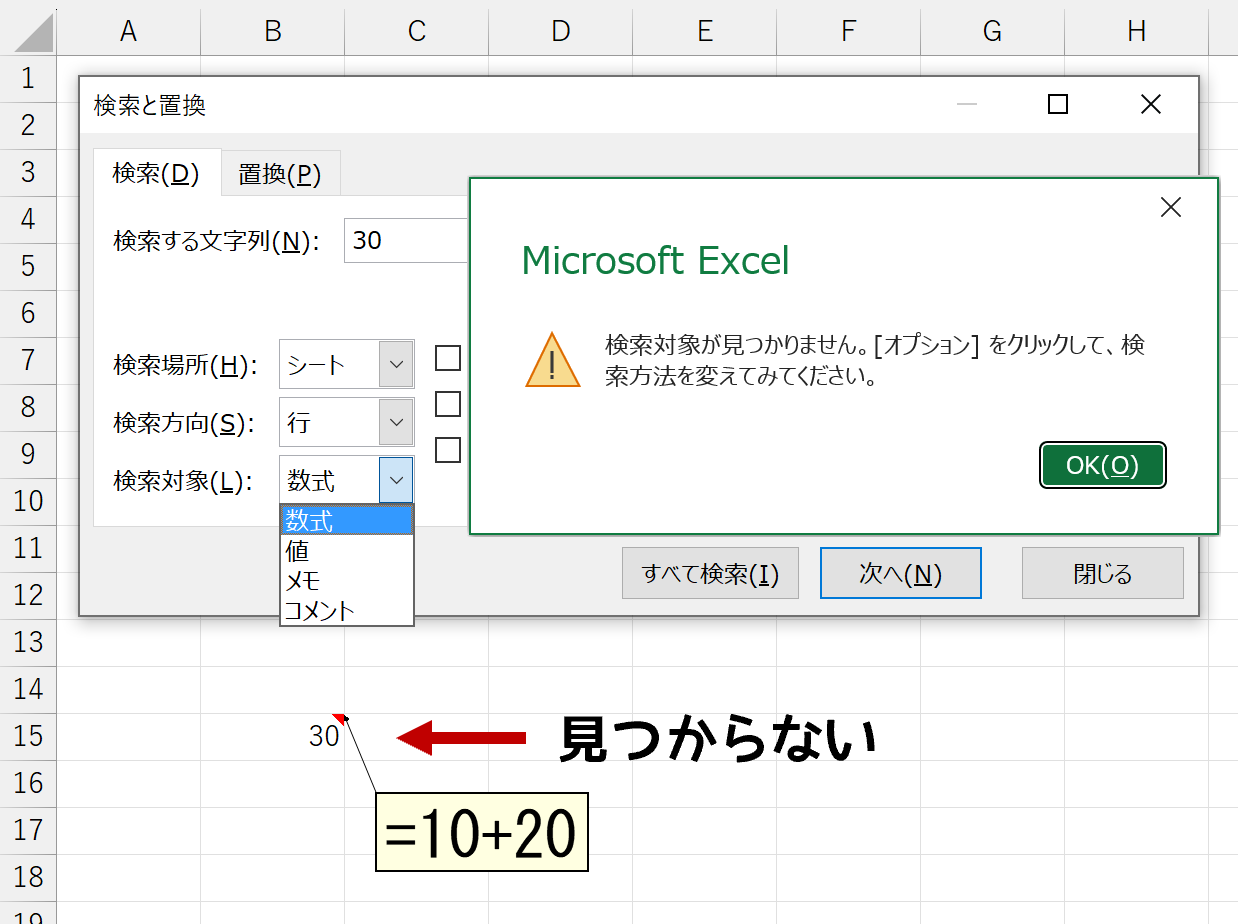Tick the checkbox beside the 検索場所 row
Image resolution: width=1238 pixels, height=924 pixels.
[x=448, y=358]
